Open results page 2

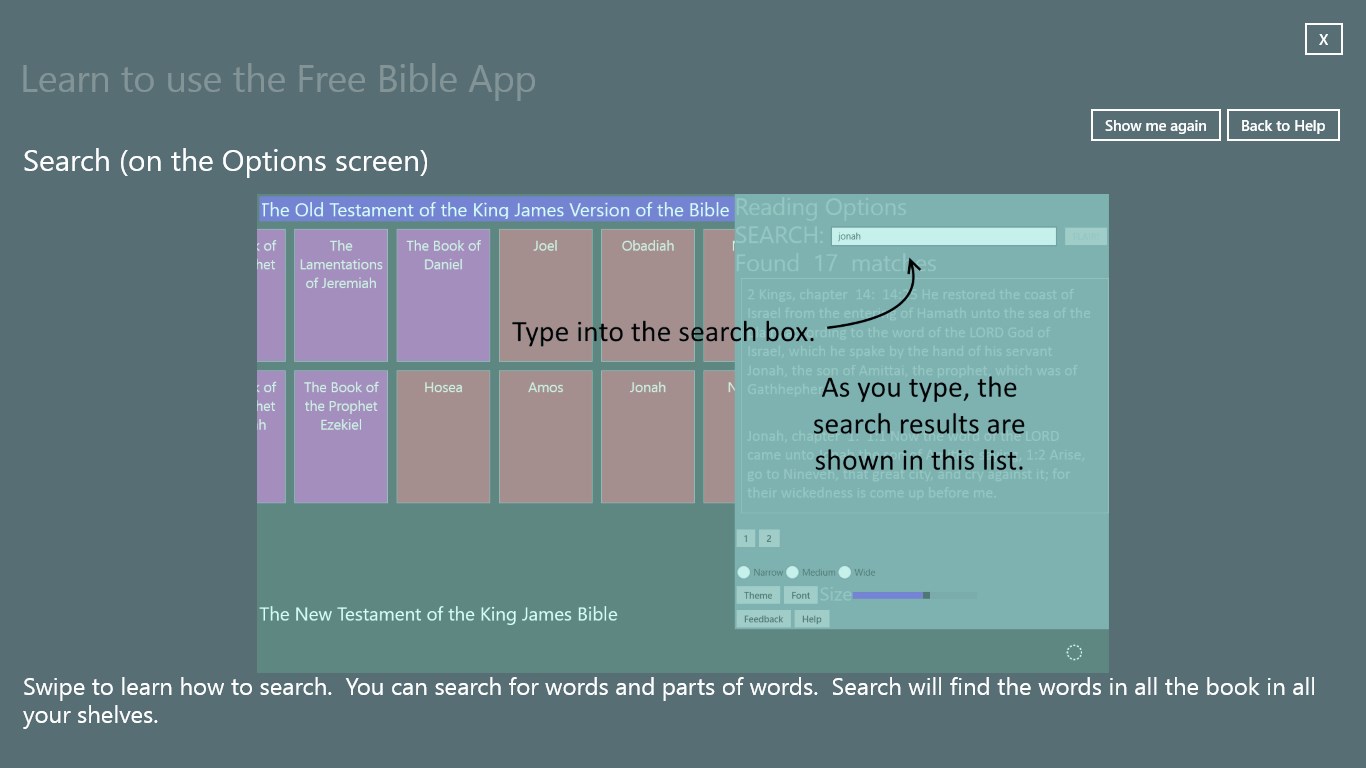tap(768, 538)
